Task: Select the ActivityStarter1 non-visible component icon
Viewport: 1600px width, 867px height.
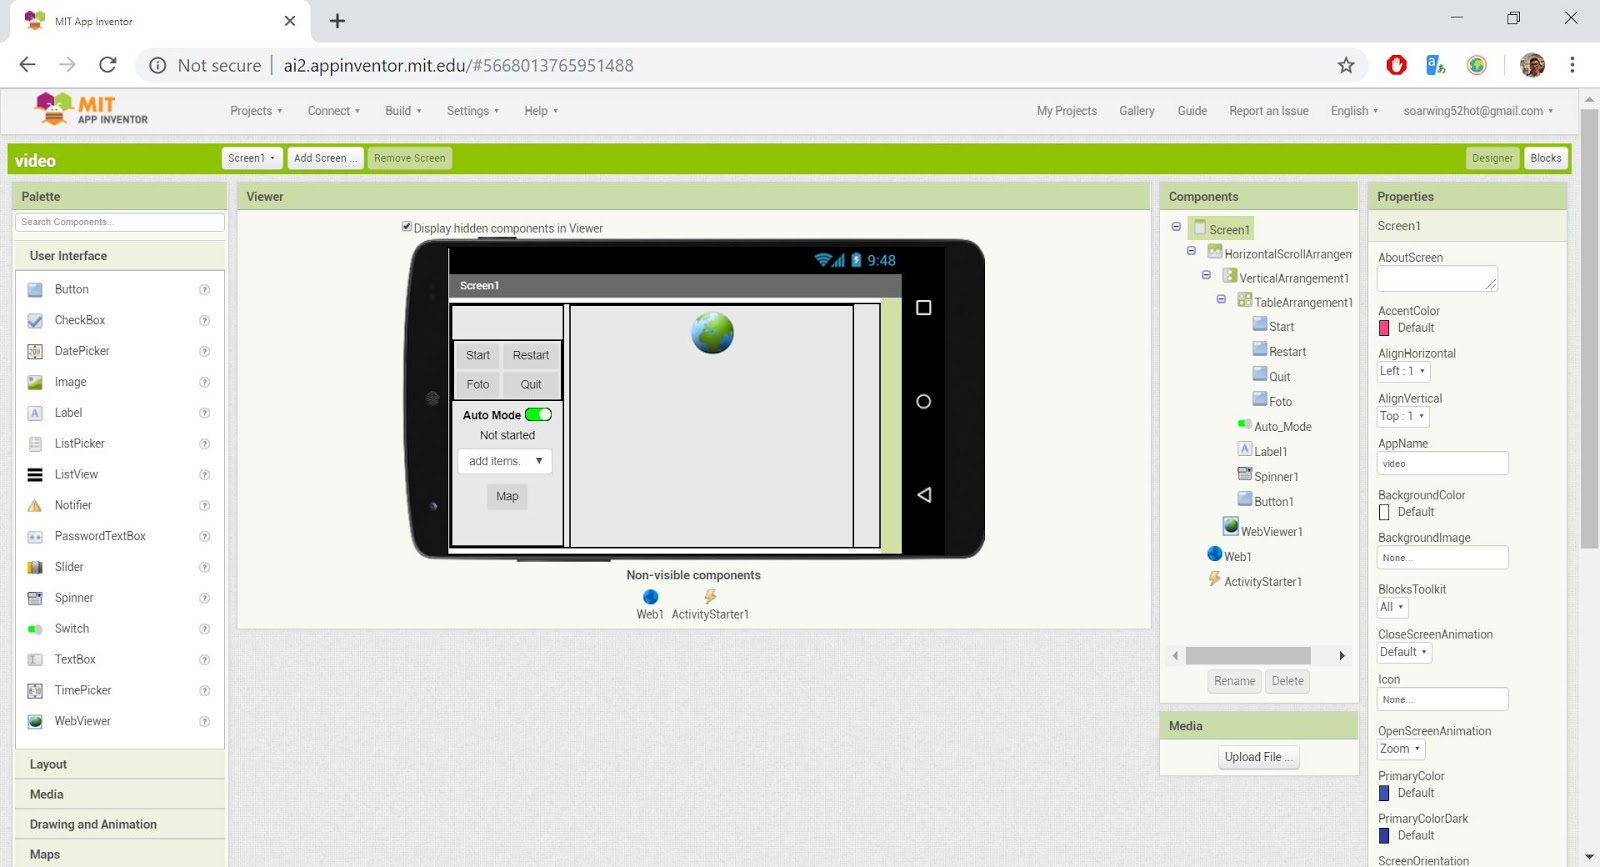Action: (x=710, y=597)
